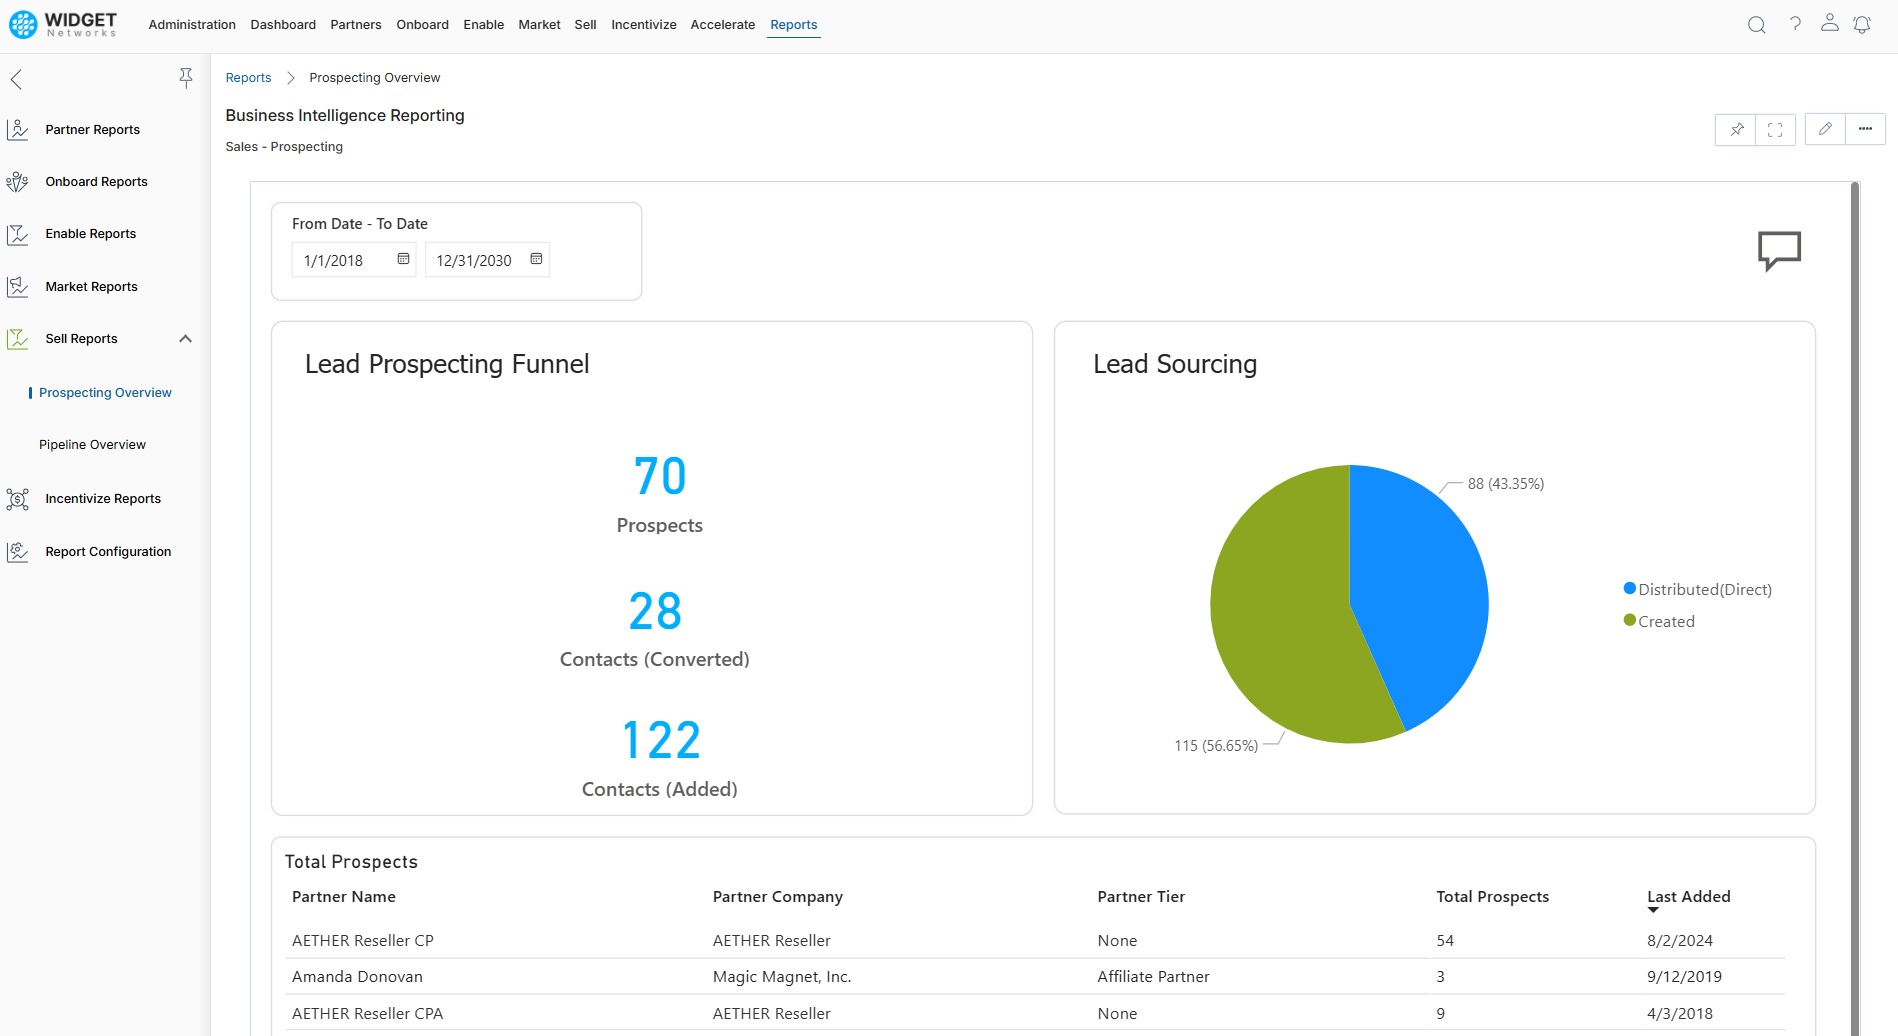1898x1036 pixels.
Task: Open the comment speech bubble icon
Action: pos(1779,250)
